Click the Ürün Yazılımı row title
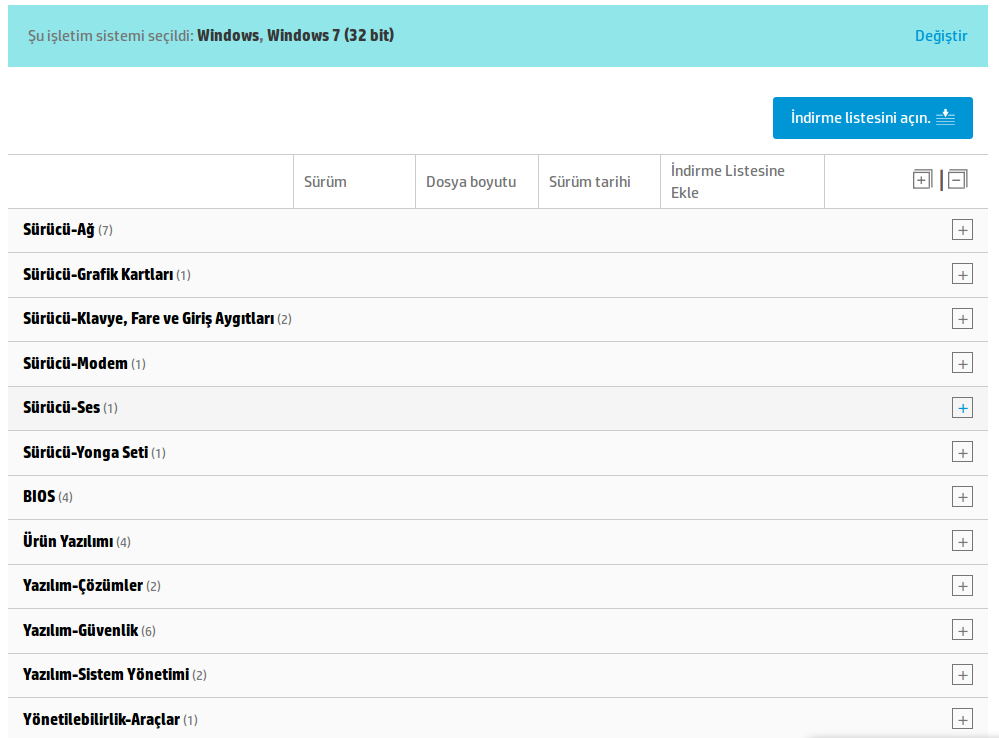999x738 pixels. coord(68,540)
